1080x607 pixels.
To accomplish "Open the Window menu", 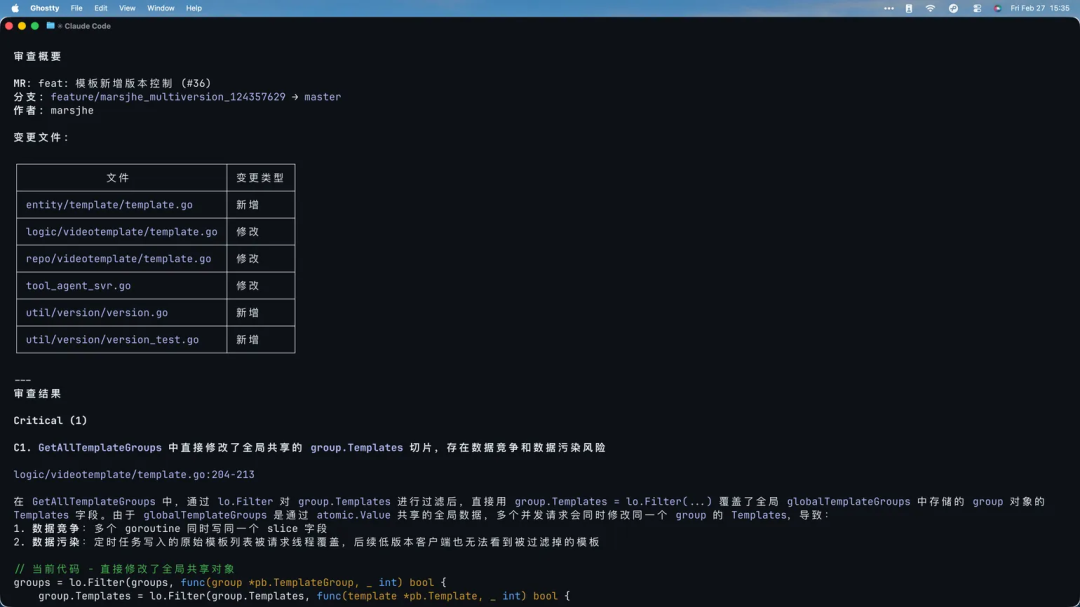I will [160, 8].
